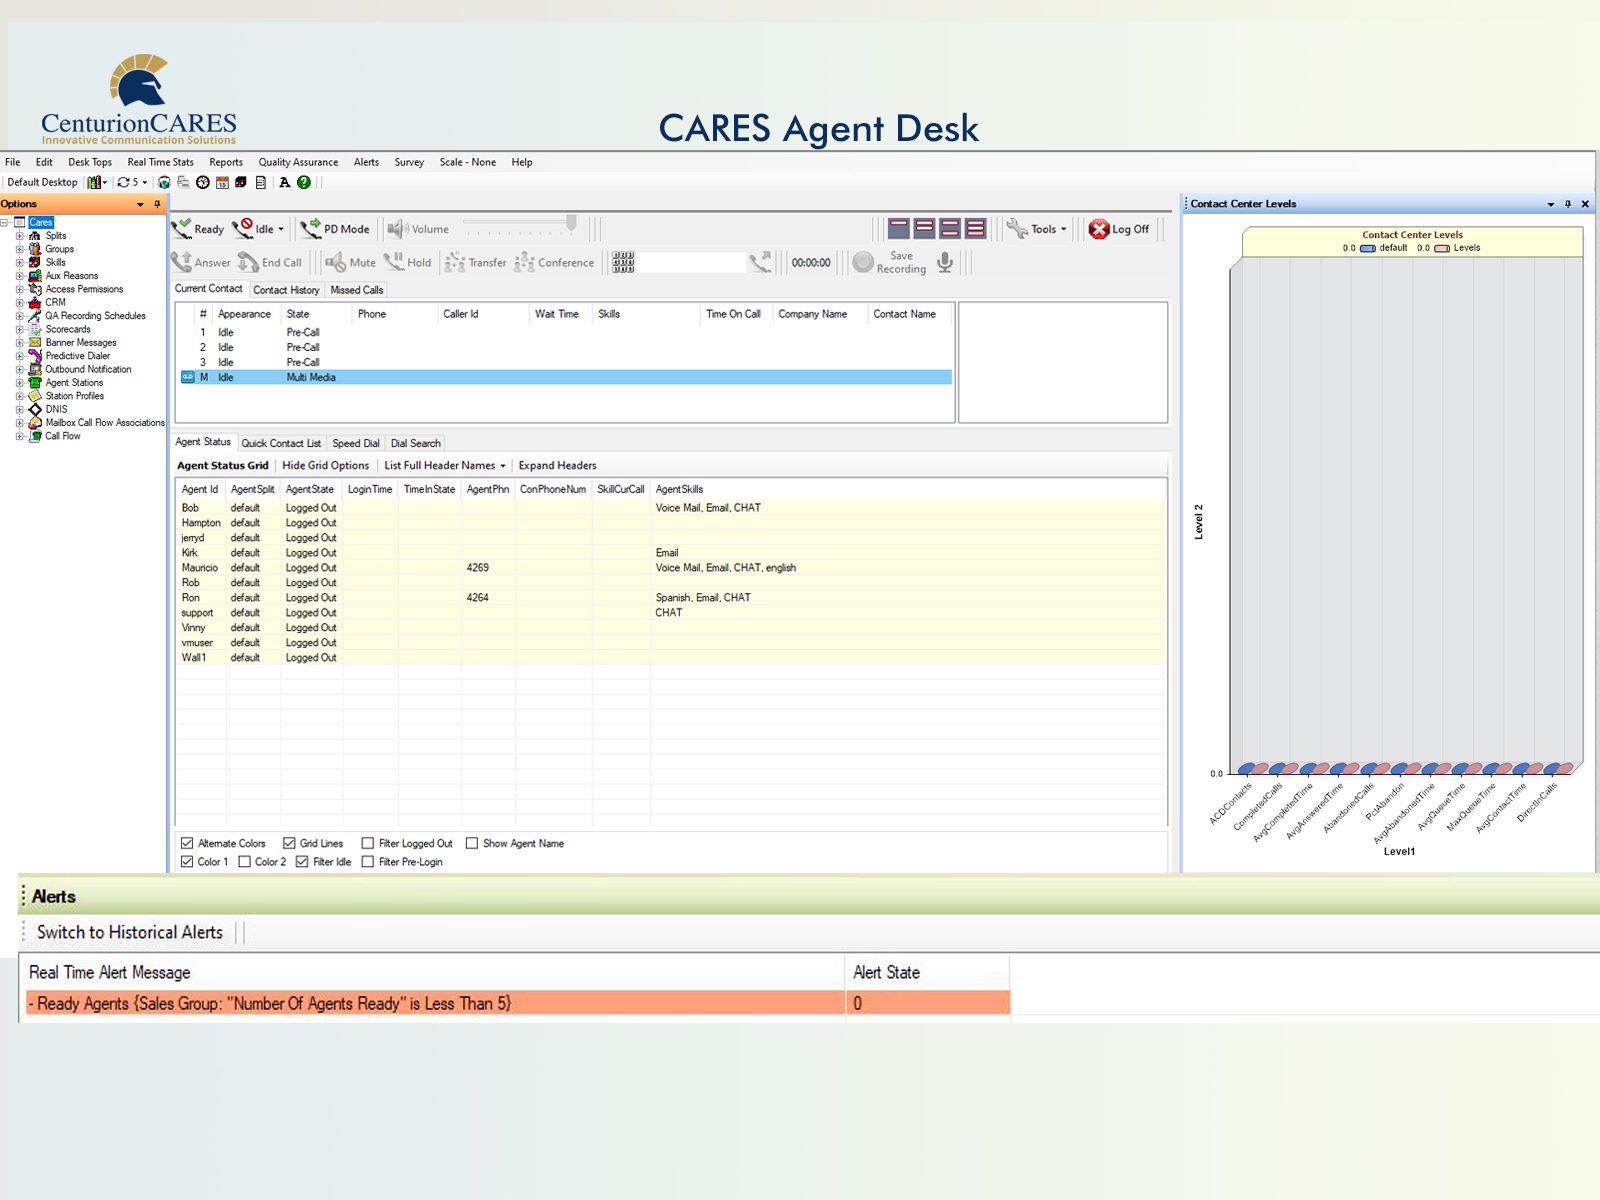1600x1200 pixels.
Task: Open the Quick Contact List tab
Action: [281, 443]
